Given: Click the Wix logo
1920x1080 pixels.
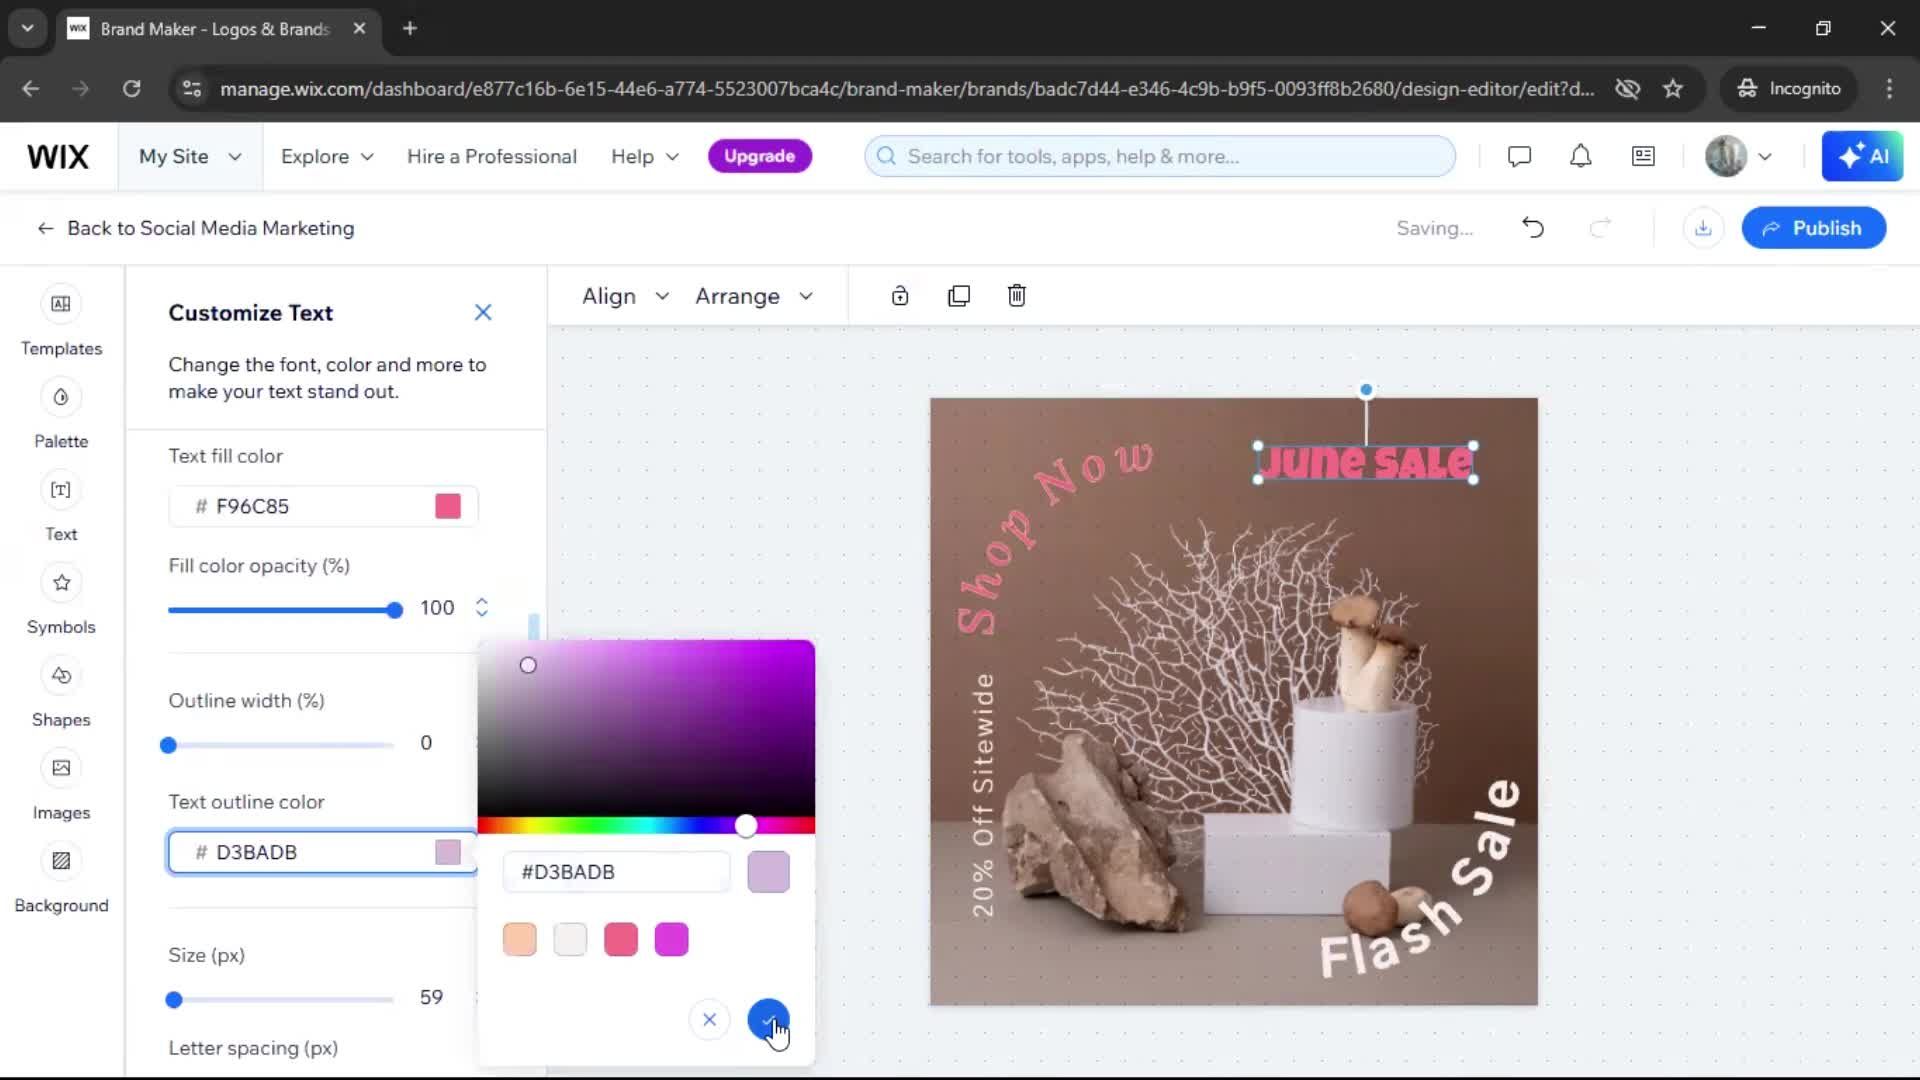Looking at the screenshot, I should (58, 156).
